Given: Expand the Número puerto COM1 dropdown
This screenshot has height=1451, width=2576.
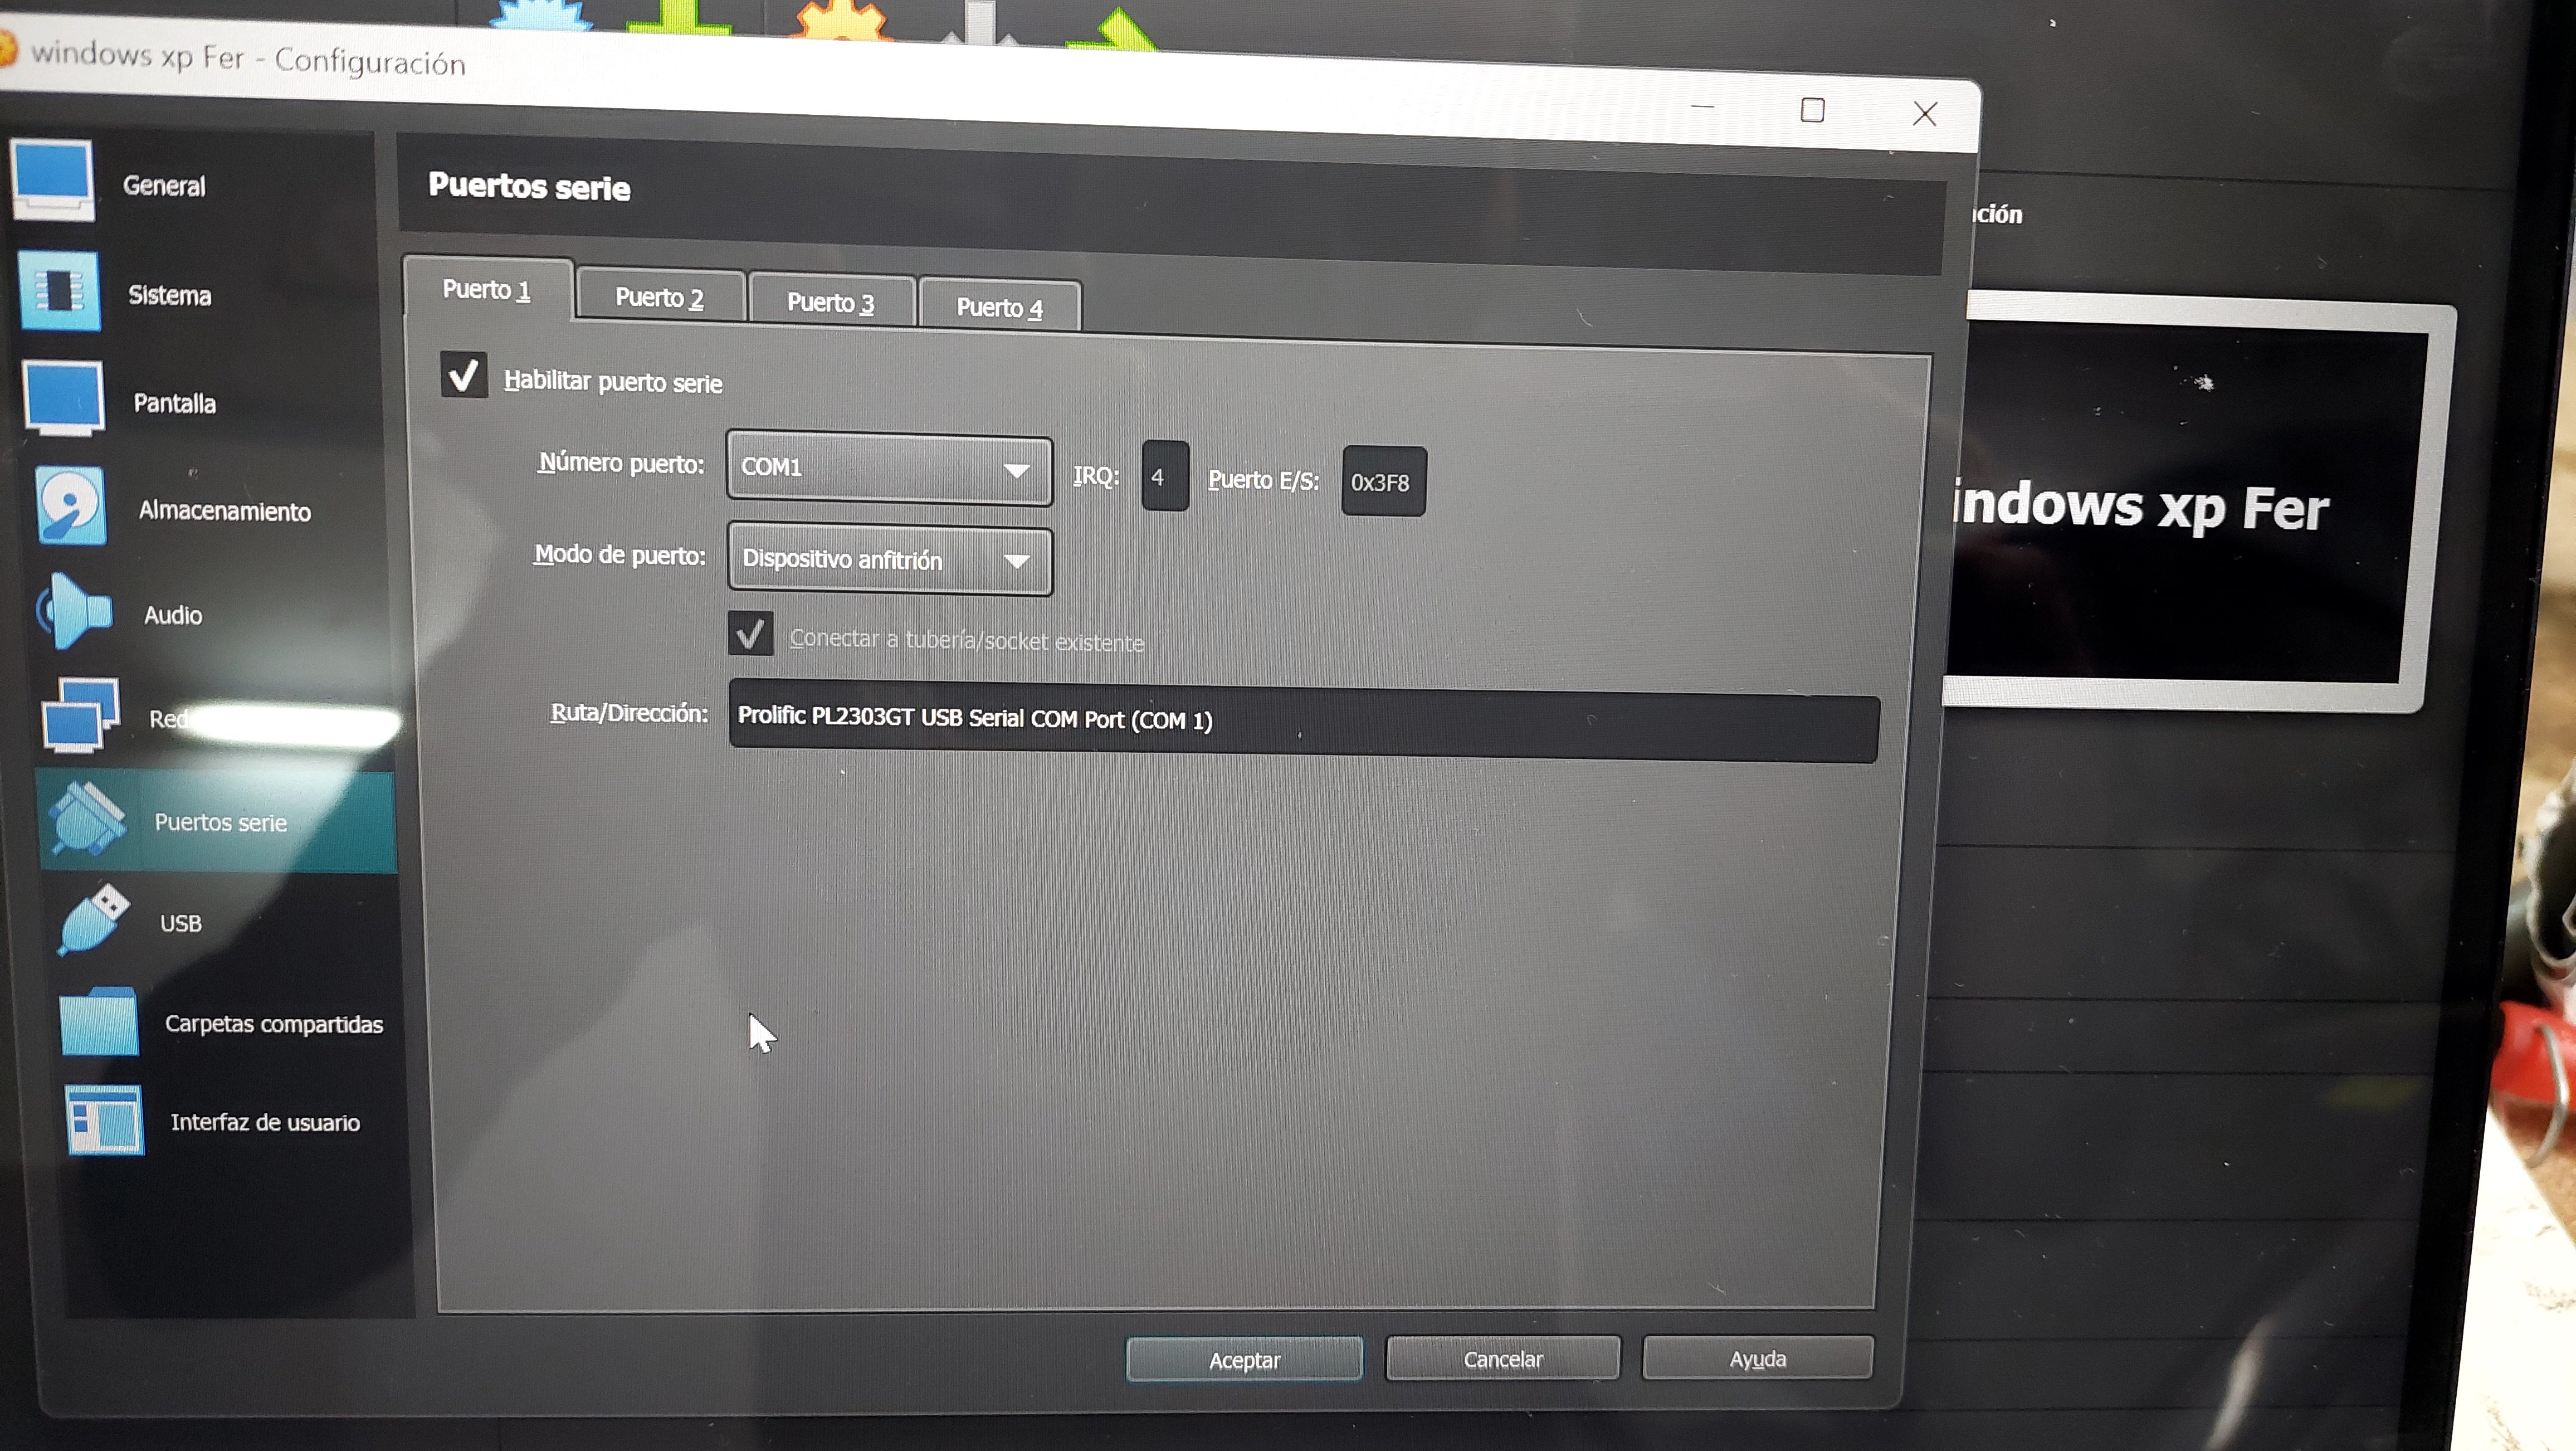Looking at the screenshot, I should point(889,469).
